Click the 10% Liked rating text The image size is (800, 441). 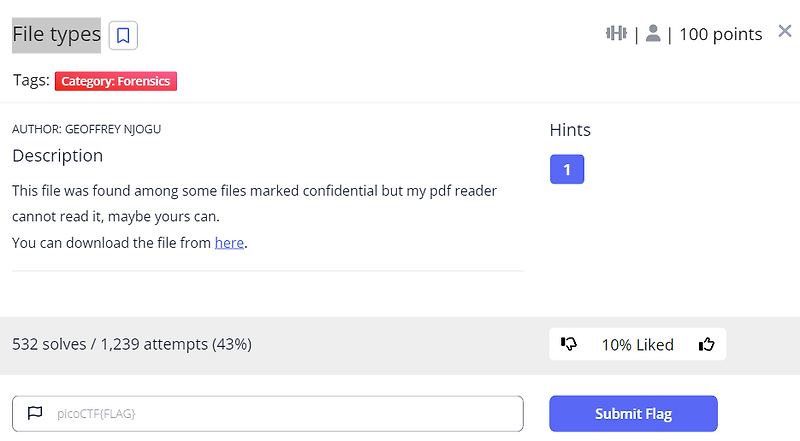click(637, 344)
